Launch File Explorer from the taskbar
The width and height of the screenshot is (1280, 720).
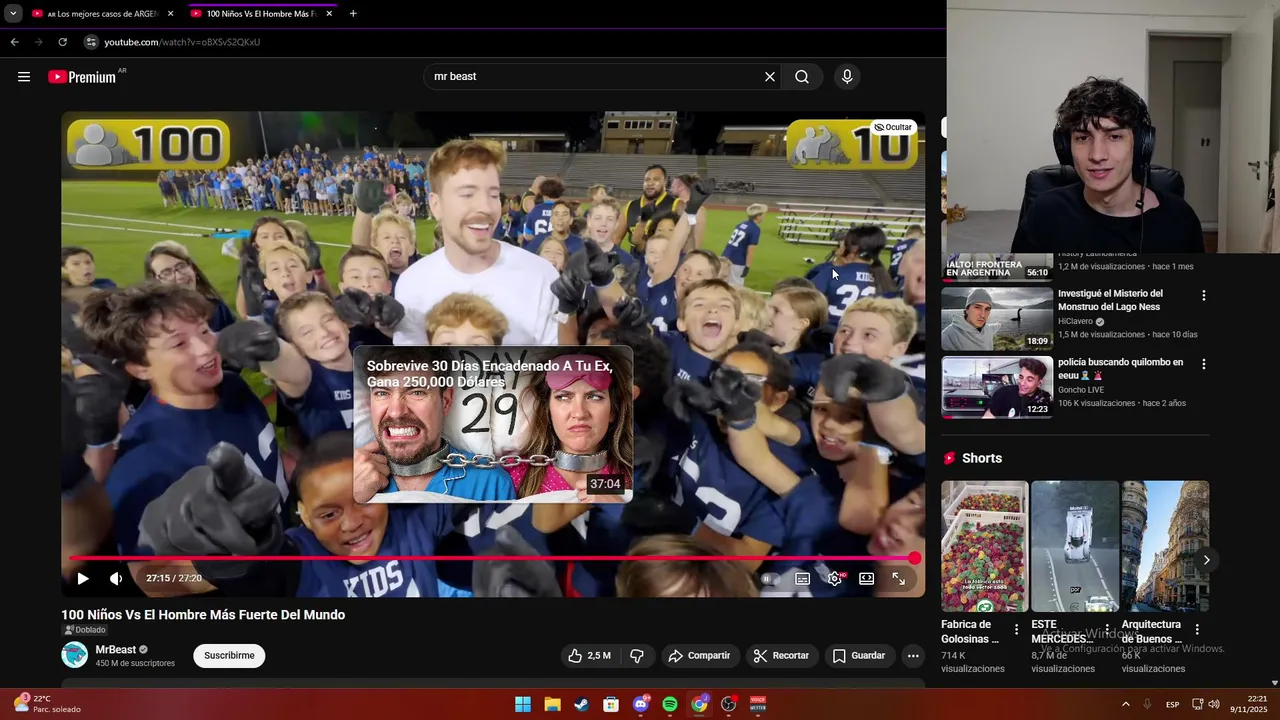(x=552, y=705)
